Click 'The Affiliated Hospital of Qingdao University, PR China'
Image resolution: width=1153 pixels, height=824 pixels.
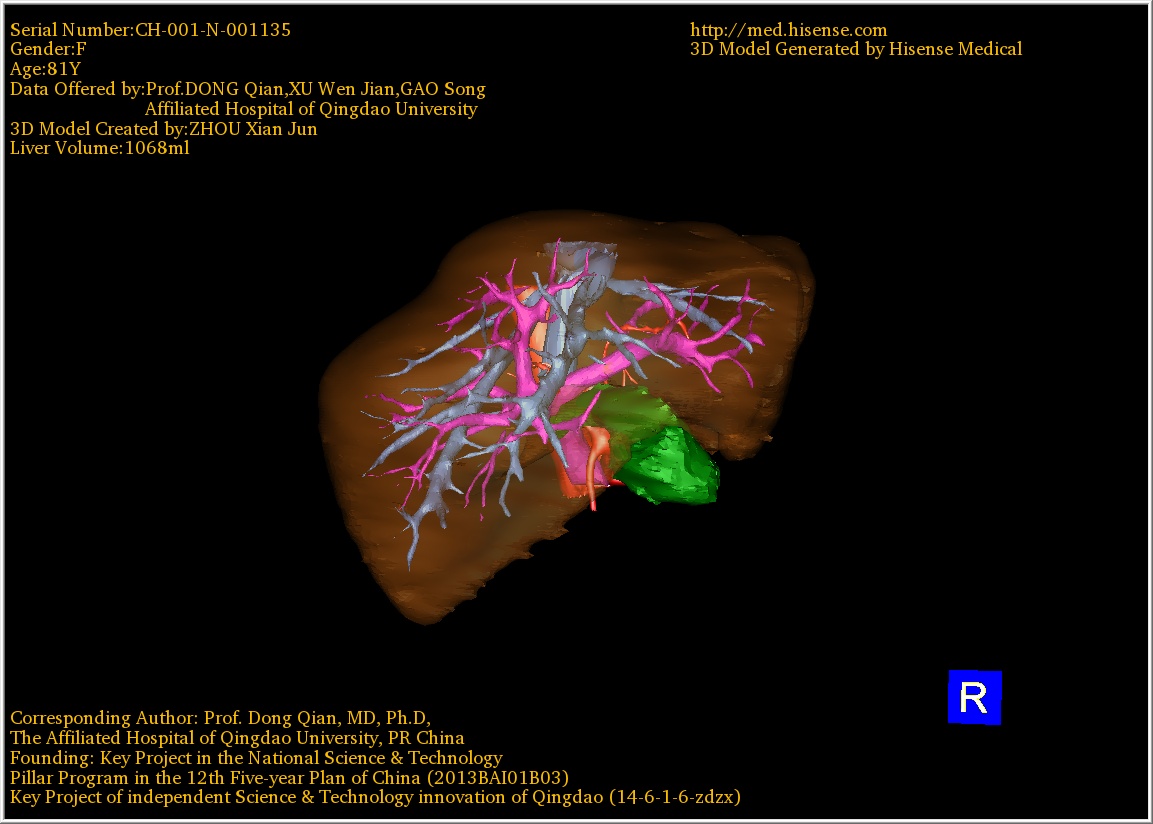(237, 738)
